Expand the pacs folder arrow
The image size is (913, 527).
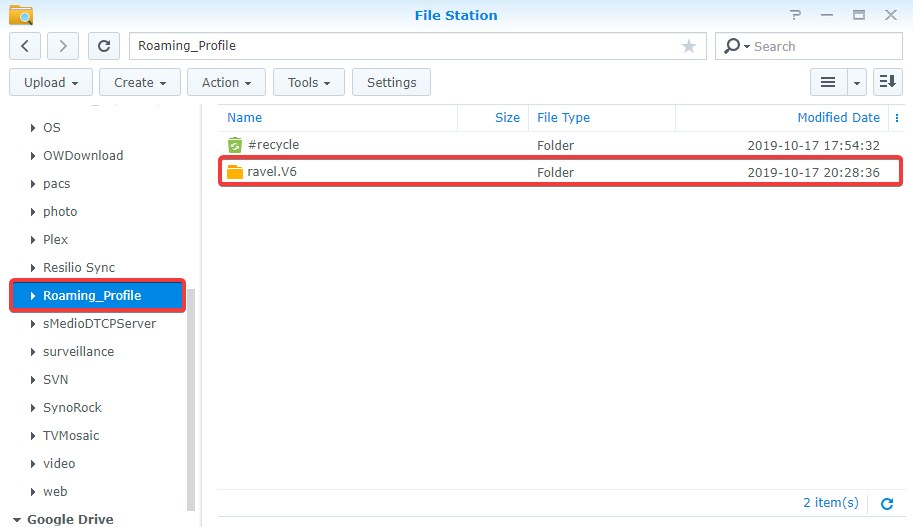click(33, 183)
